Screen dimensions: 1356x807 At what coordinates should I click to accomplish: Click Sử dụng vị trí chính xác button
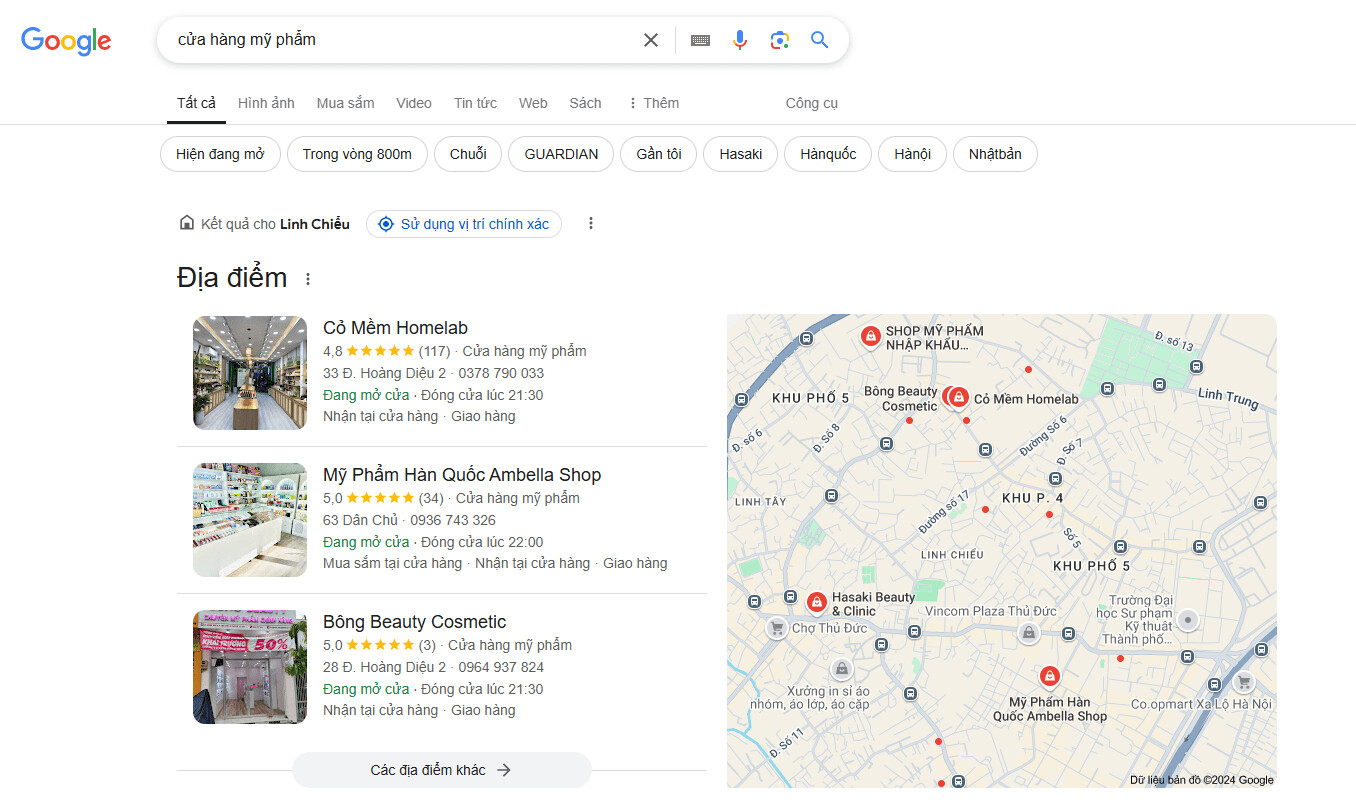pos(464,224)
